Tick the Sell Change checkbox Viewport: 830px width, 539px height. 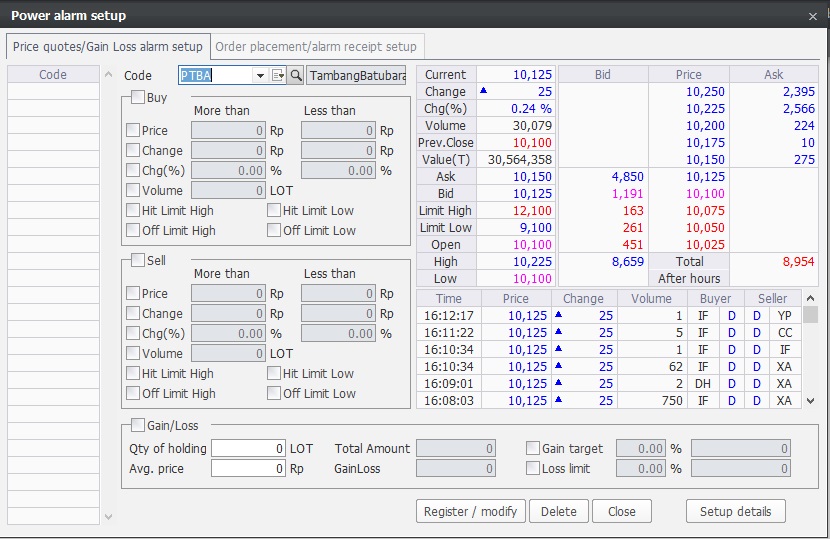pyautogui.click(x=133, y=313)
